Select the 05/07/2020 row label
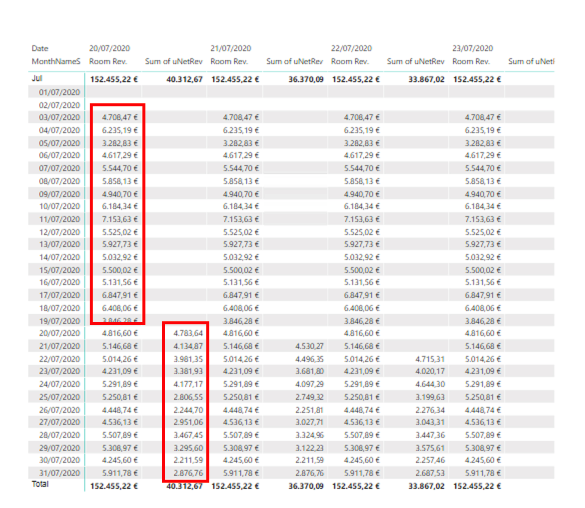This screenshot has width=585, height=508. [x=59, y=143]
